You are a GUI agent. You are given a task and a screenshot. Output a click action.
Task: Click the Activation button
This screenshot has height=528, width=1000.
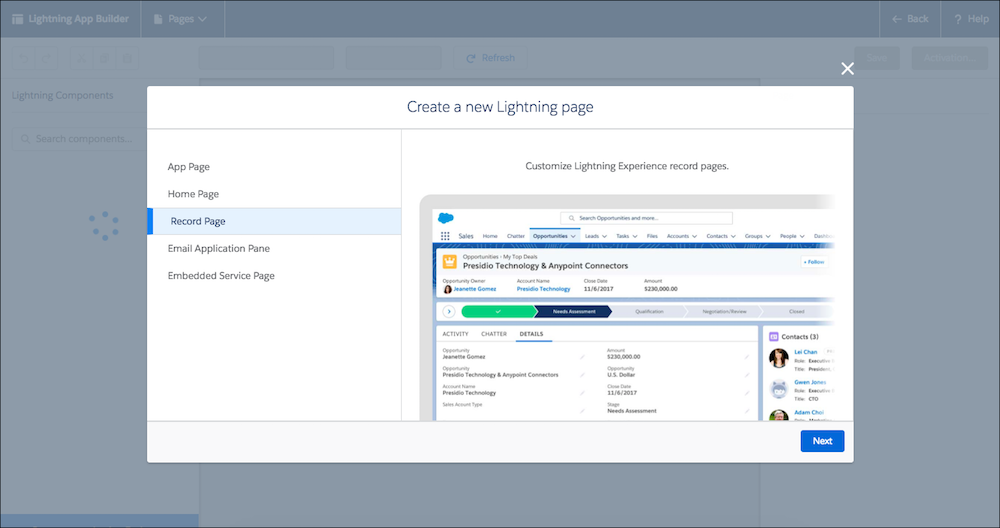pyautogui.click(x=950, y=58)
